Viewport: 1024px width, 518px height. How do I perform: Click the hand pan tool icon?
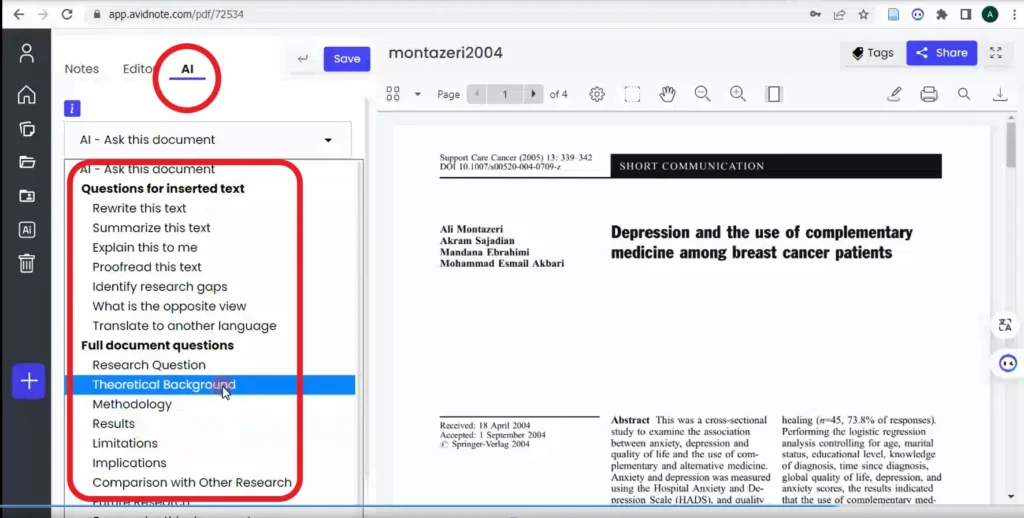[x=667, y=94]
